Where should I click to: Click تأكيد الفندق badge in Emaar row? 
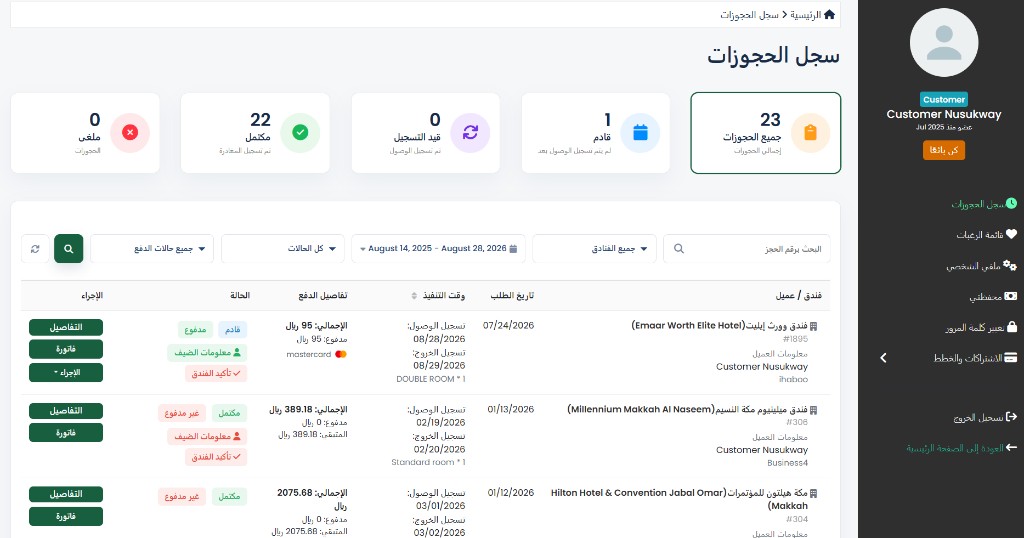tap(216, 373)
